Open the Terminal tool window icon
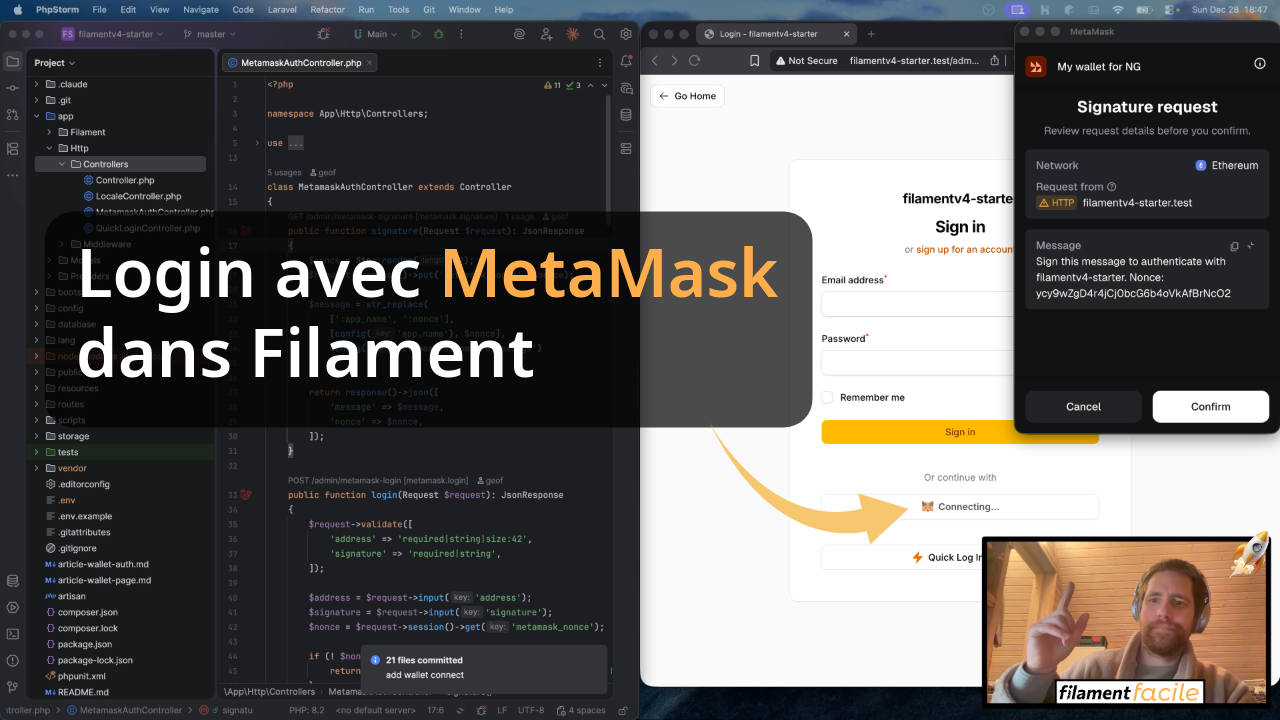 (x=13, y=634)
